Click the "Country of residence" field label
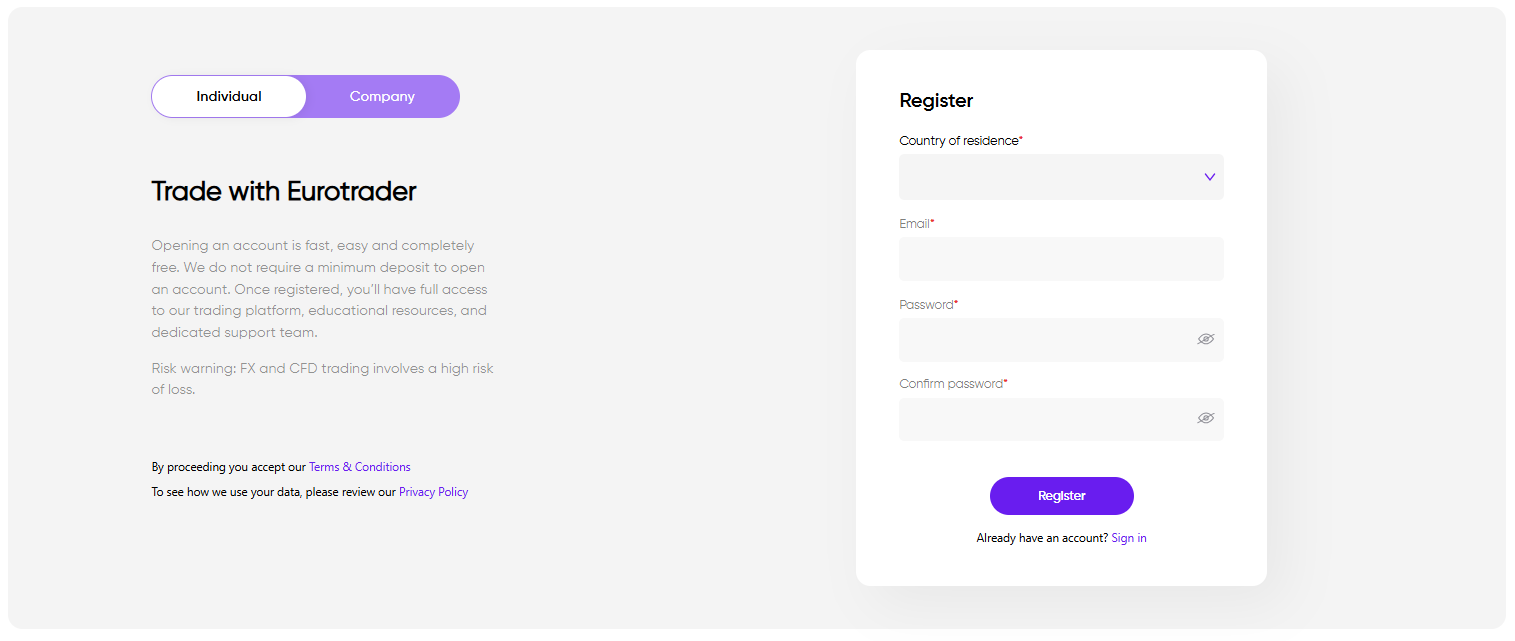 pyautogui.click(x=958, y=141)
